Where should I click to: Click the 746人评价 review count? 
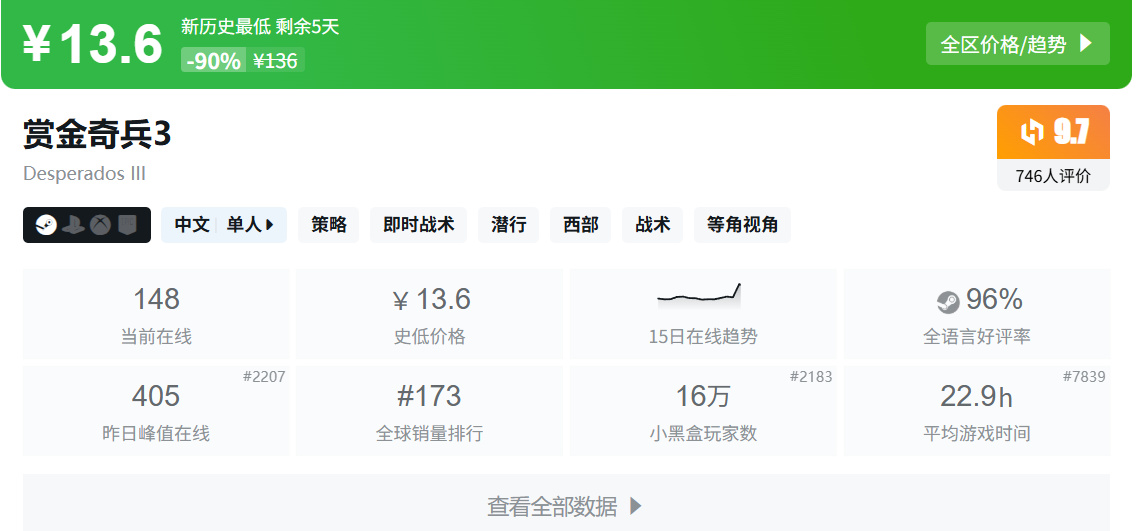click(1053, 175)
